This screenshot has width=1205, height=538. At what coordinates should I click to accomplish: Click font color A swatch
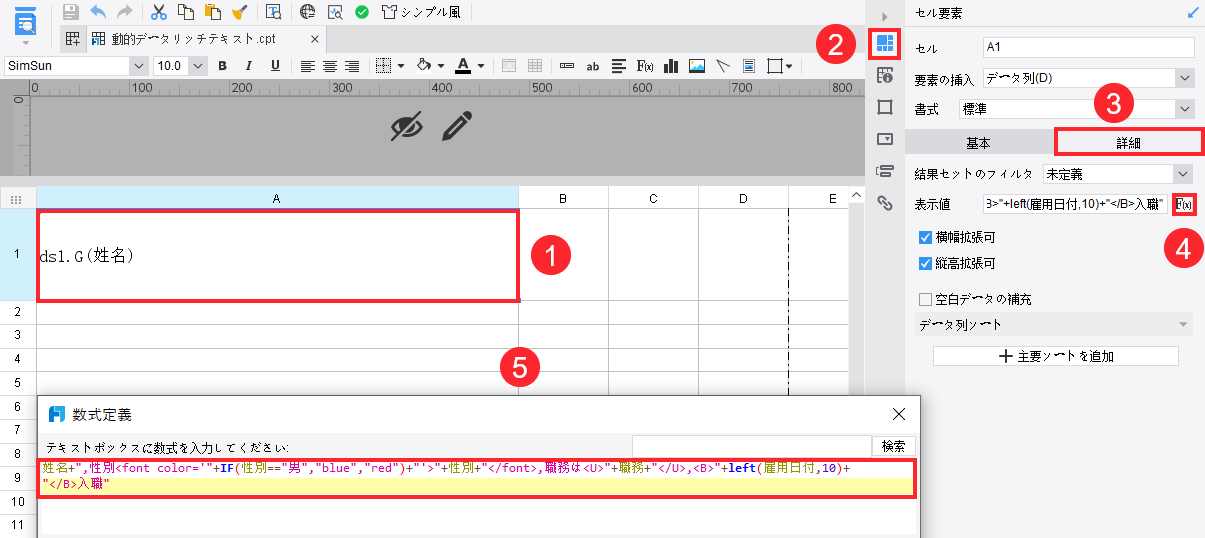(x=463, y=66)
